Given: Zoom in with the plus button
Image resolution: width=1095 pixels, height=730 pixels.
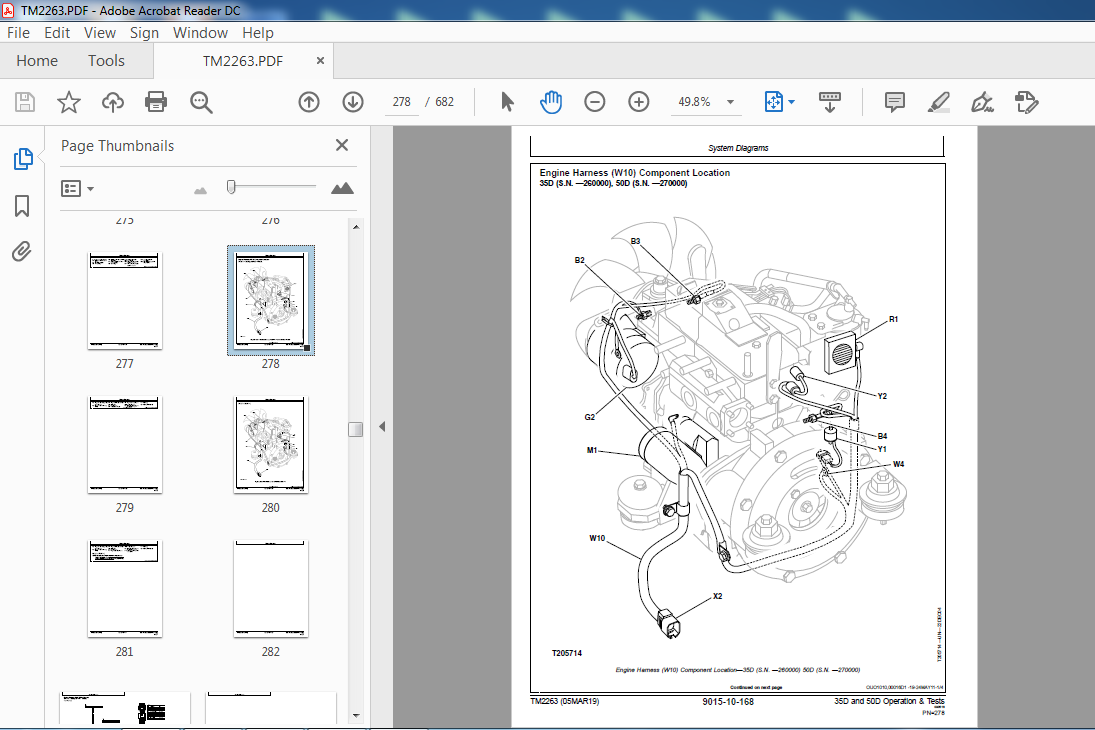Looking at the screenshot, I should pos(638,102).
